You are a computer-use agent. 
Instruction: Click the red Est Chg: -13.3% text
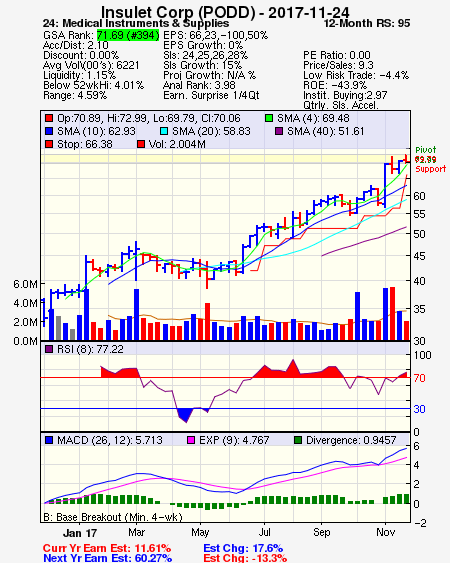pyautogui.click(x=245, y=558)
